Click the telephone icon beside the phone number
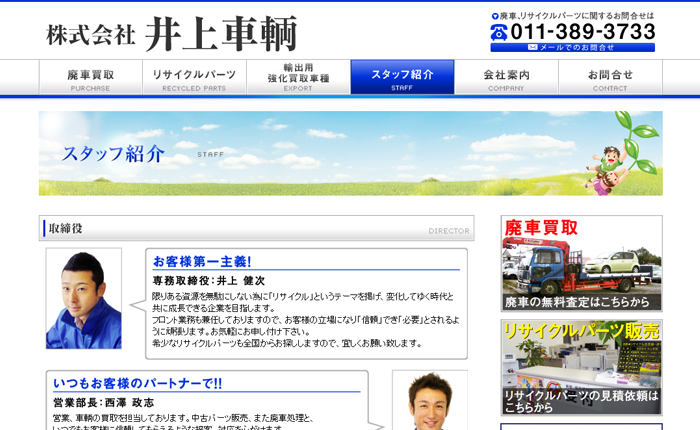This screenshot has width=700, height=430. (499, 32)
